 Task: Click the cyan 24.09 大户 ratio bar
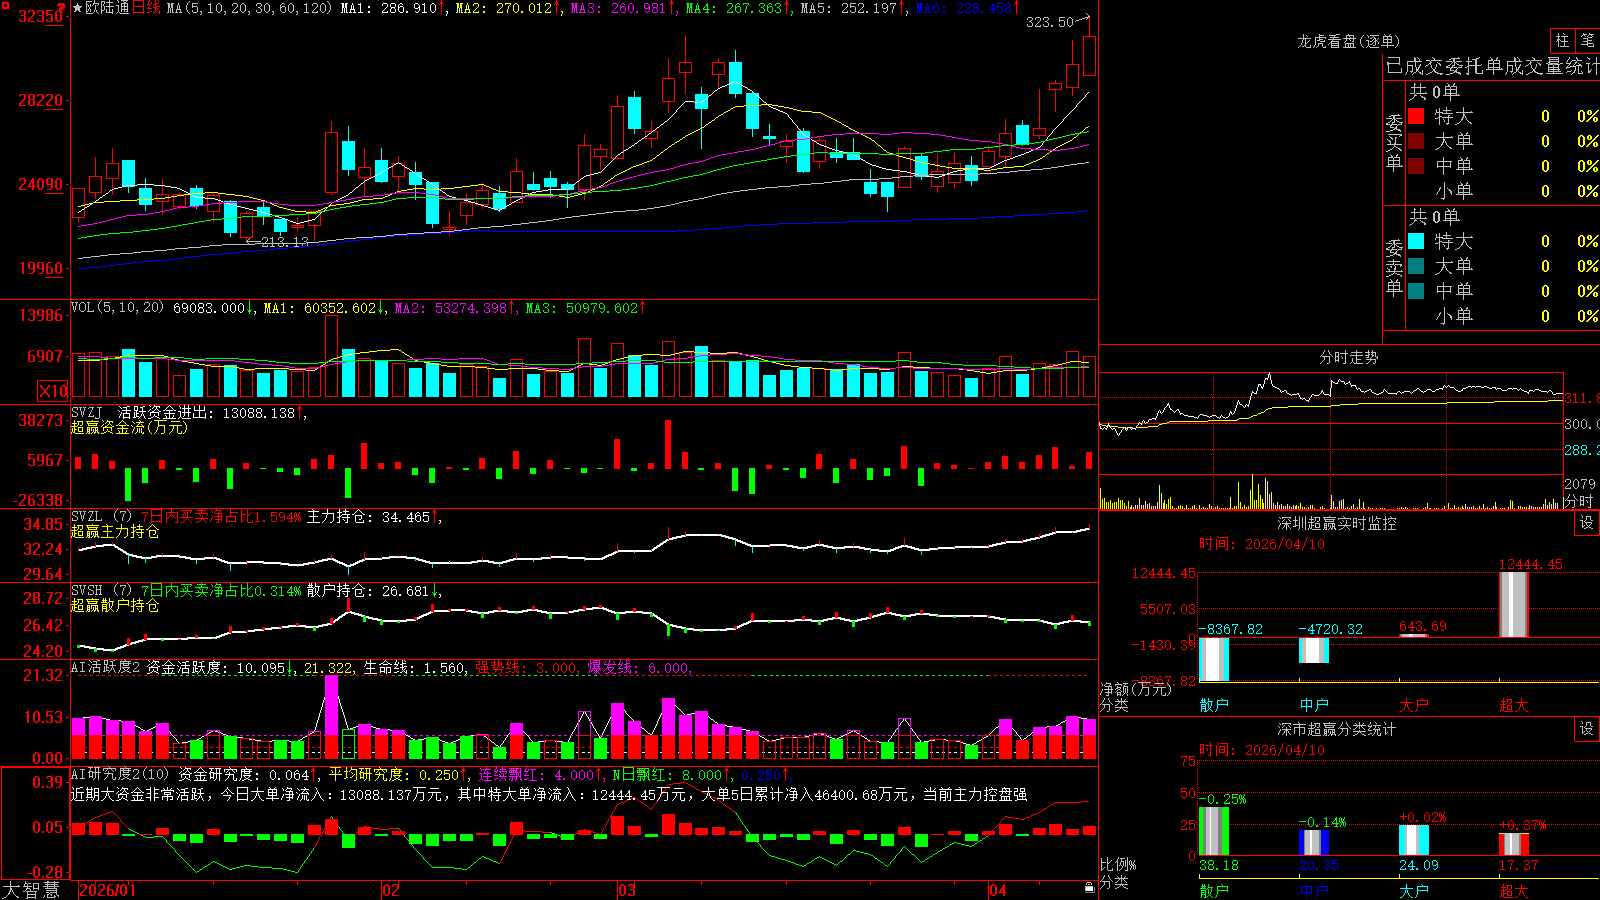pos(1414,841)
